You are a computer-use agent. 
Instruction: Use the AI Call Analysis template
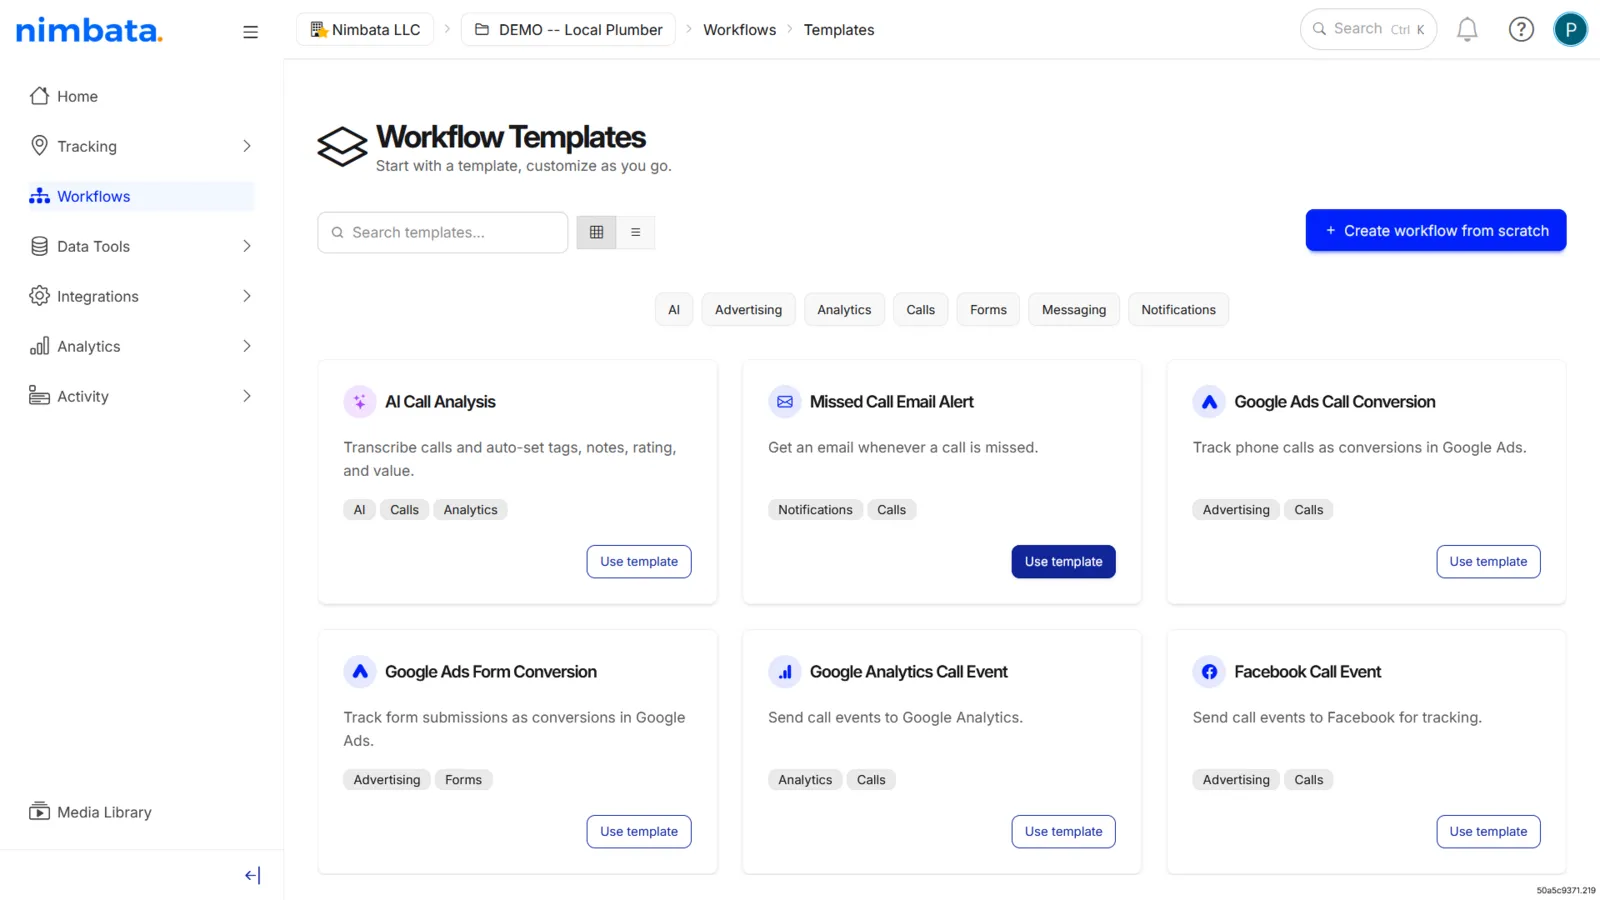pos(639,562)
